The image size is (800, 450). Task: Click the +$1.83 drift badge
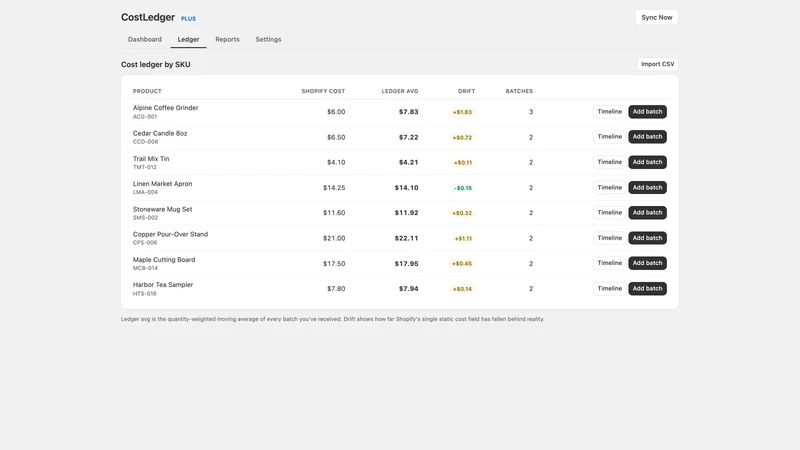point(462,112)
